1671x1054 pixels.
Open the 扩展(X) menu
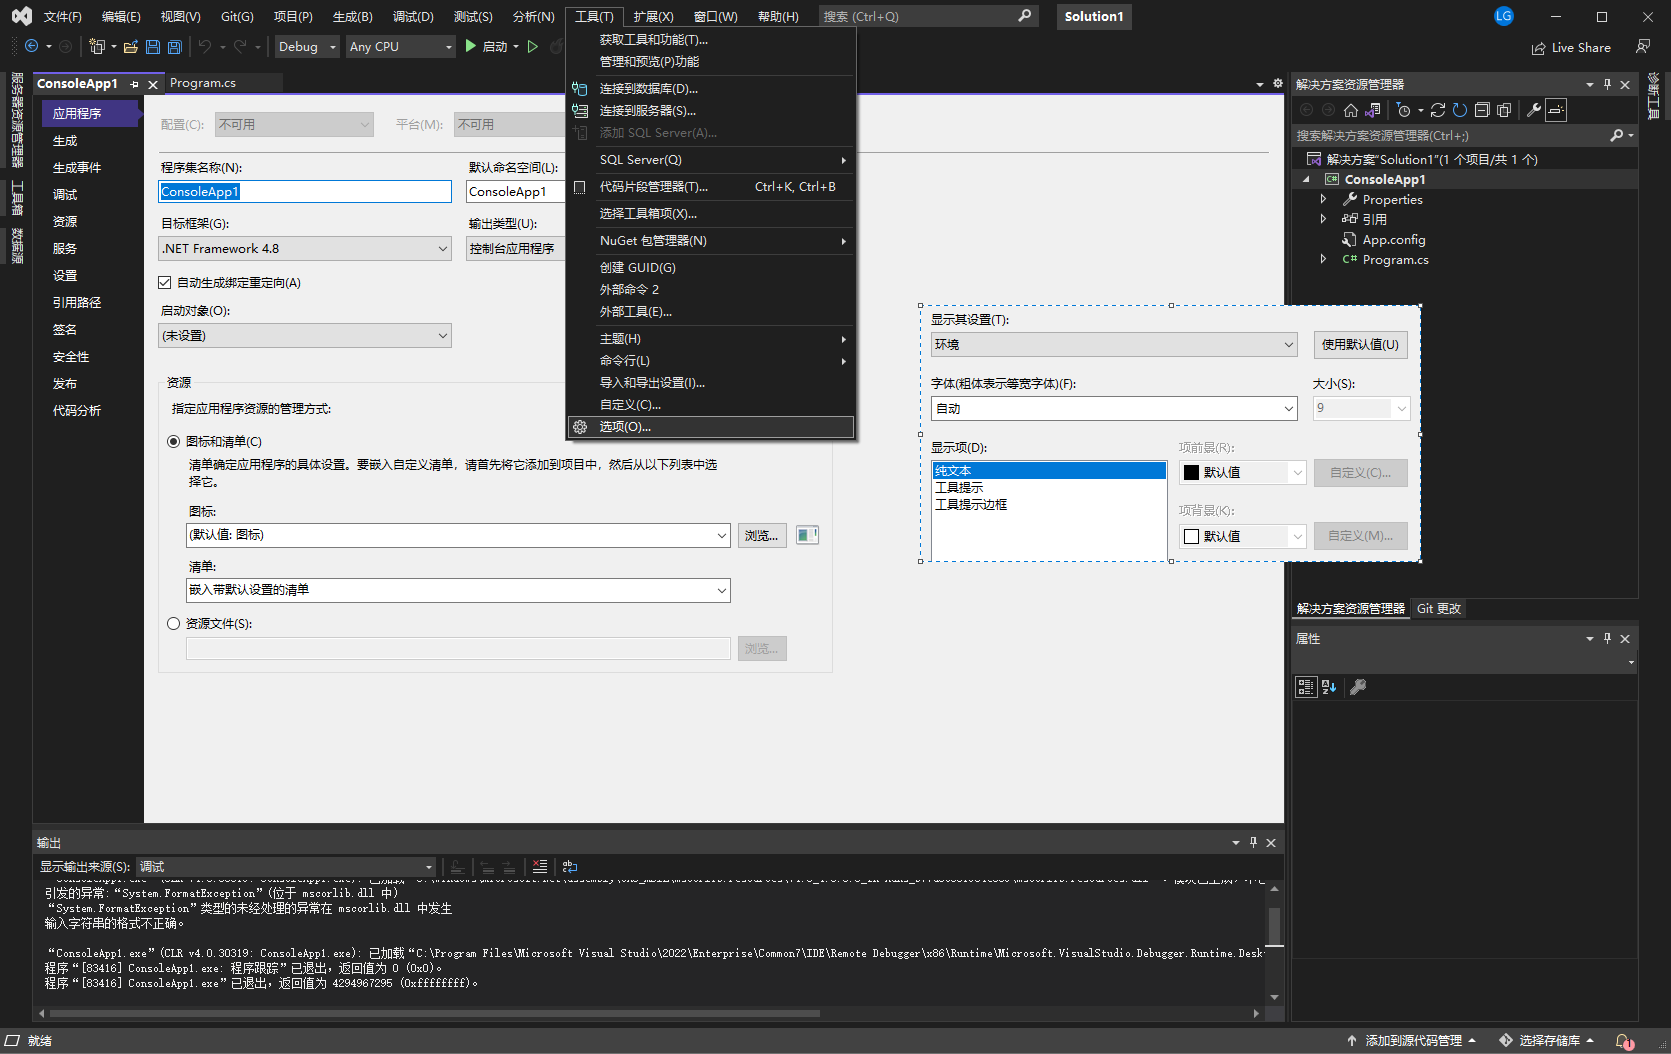tap(653, 16)
